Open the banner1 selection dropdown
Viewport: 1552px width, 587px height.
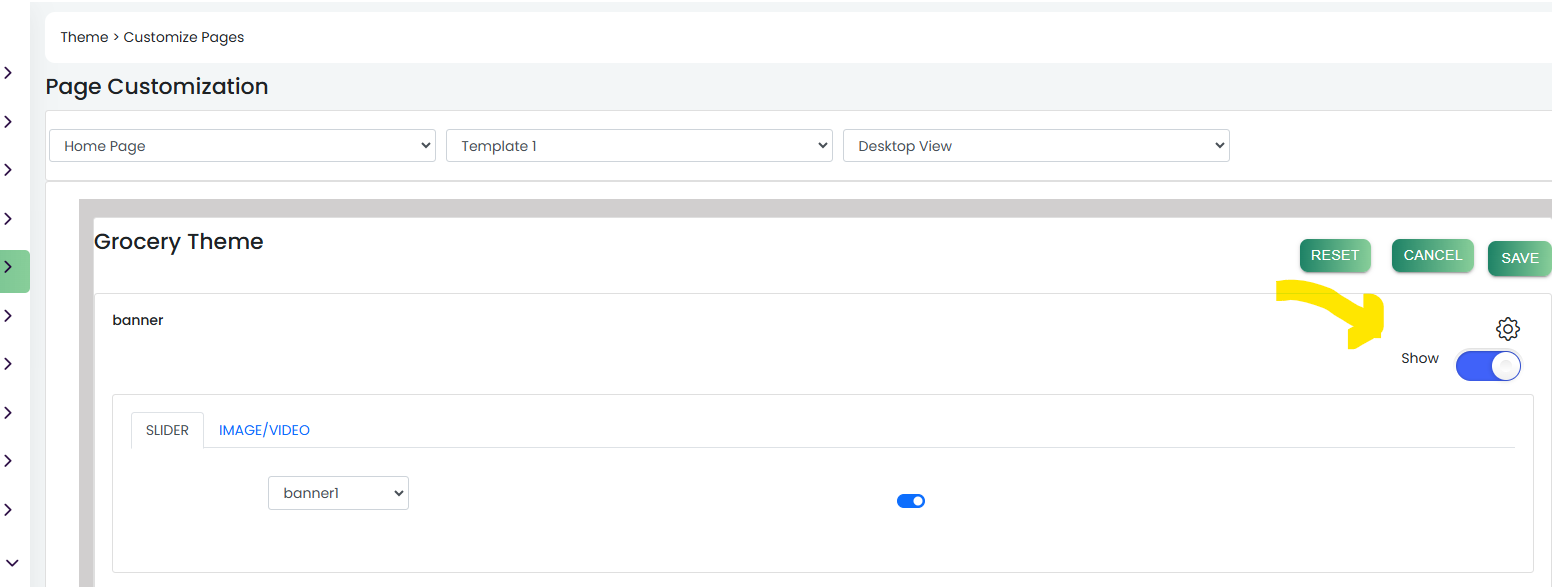338,493
